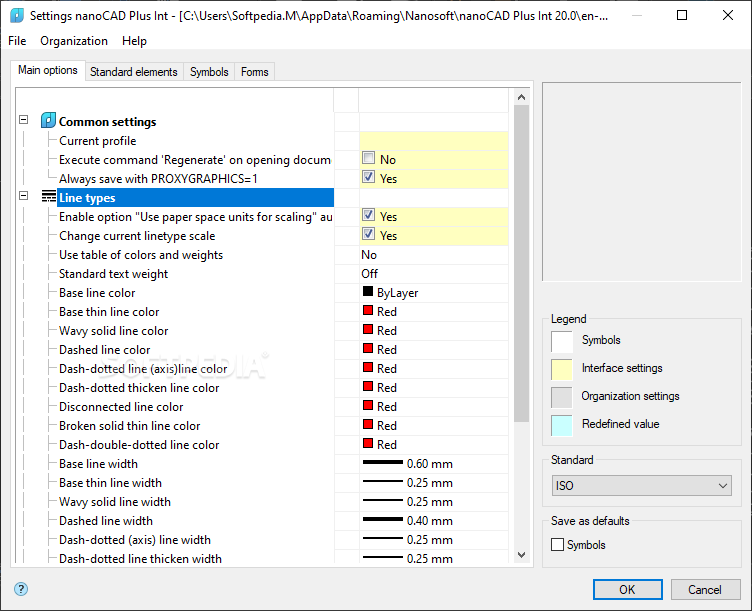
Task: Select the Dash-dotted (axis) line width row
Action: pyautogui.click(x=135, y=540)
